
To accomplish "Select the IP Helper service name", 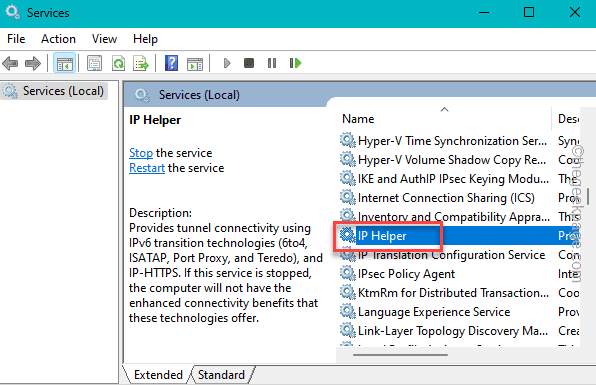I will 382,236.
